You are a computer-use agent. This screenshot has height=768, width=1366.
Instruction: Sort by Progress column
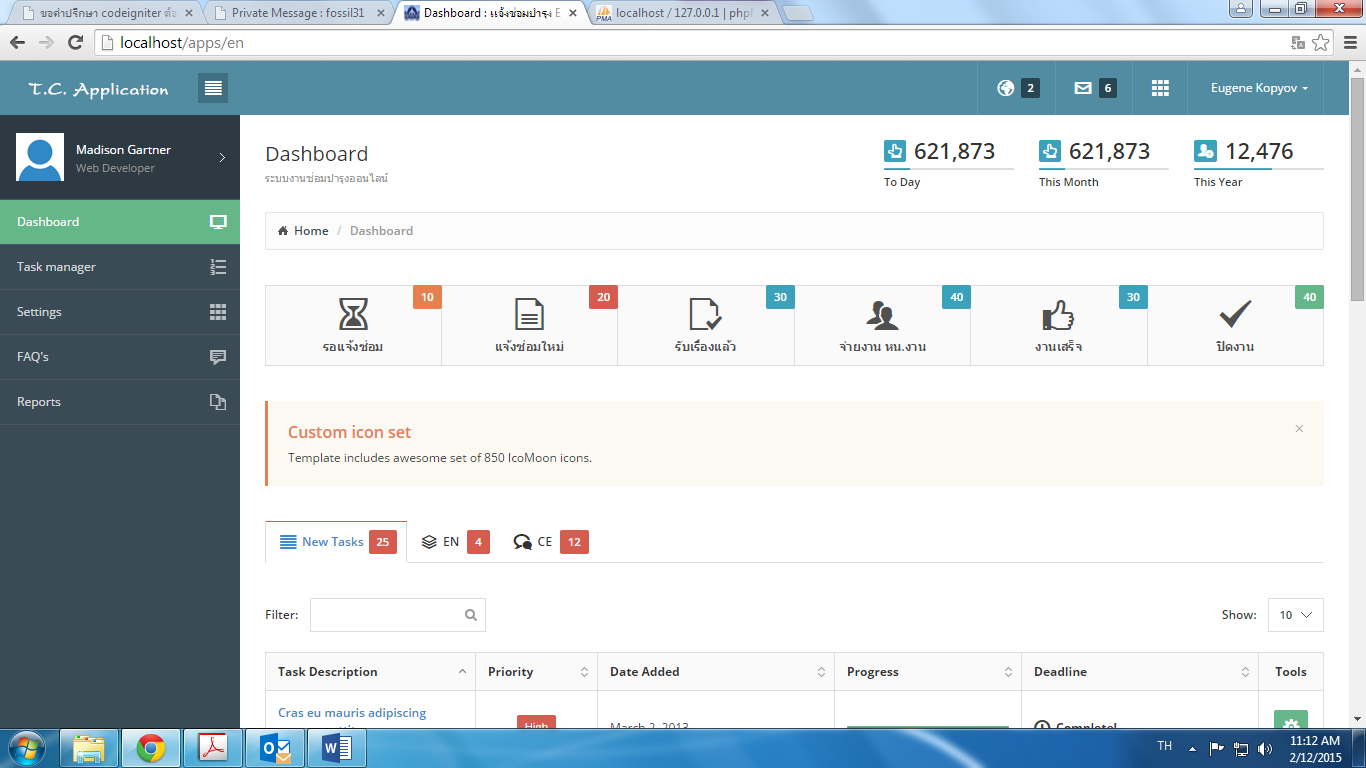click(928, 672)
